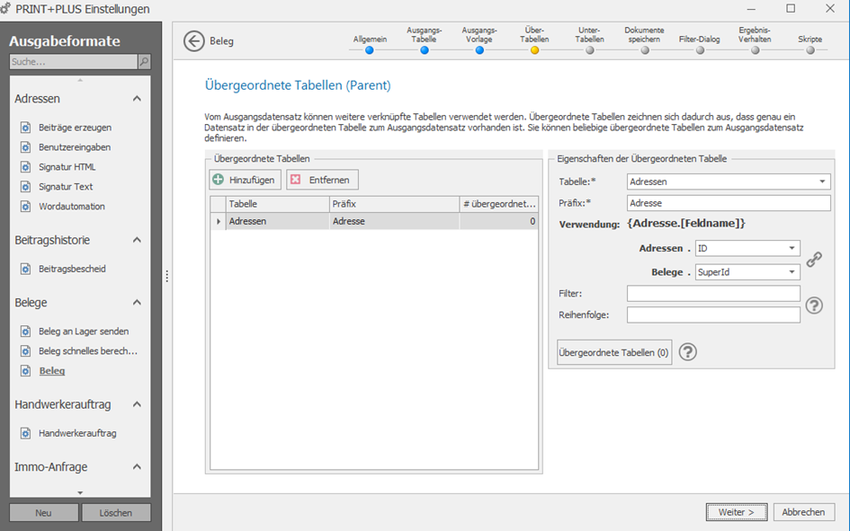Open the Tabelle dropdown showing Adressen

tap(822, 182)
